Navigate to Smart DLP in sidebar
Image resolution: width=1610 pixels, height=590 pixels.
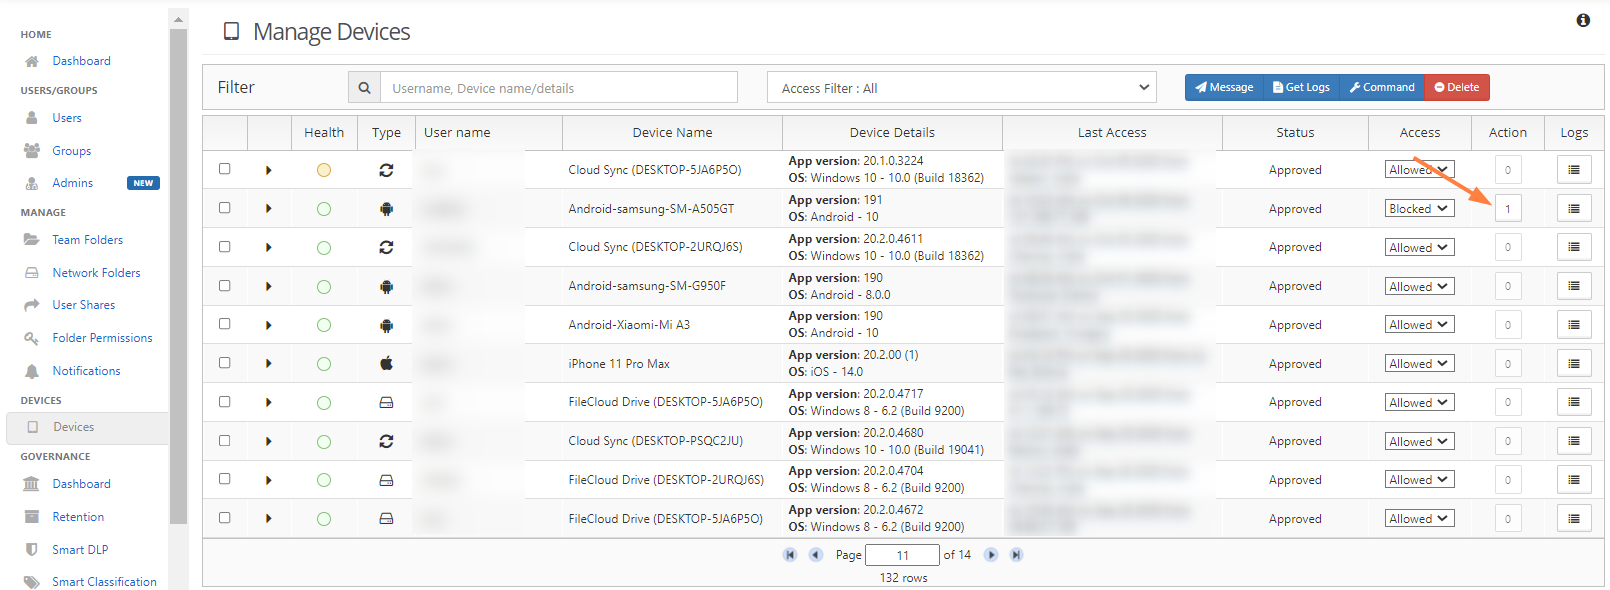pyautogui.click(x=80, y=550)
